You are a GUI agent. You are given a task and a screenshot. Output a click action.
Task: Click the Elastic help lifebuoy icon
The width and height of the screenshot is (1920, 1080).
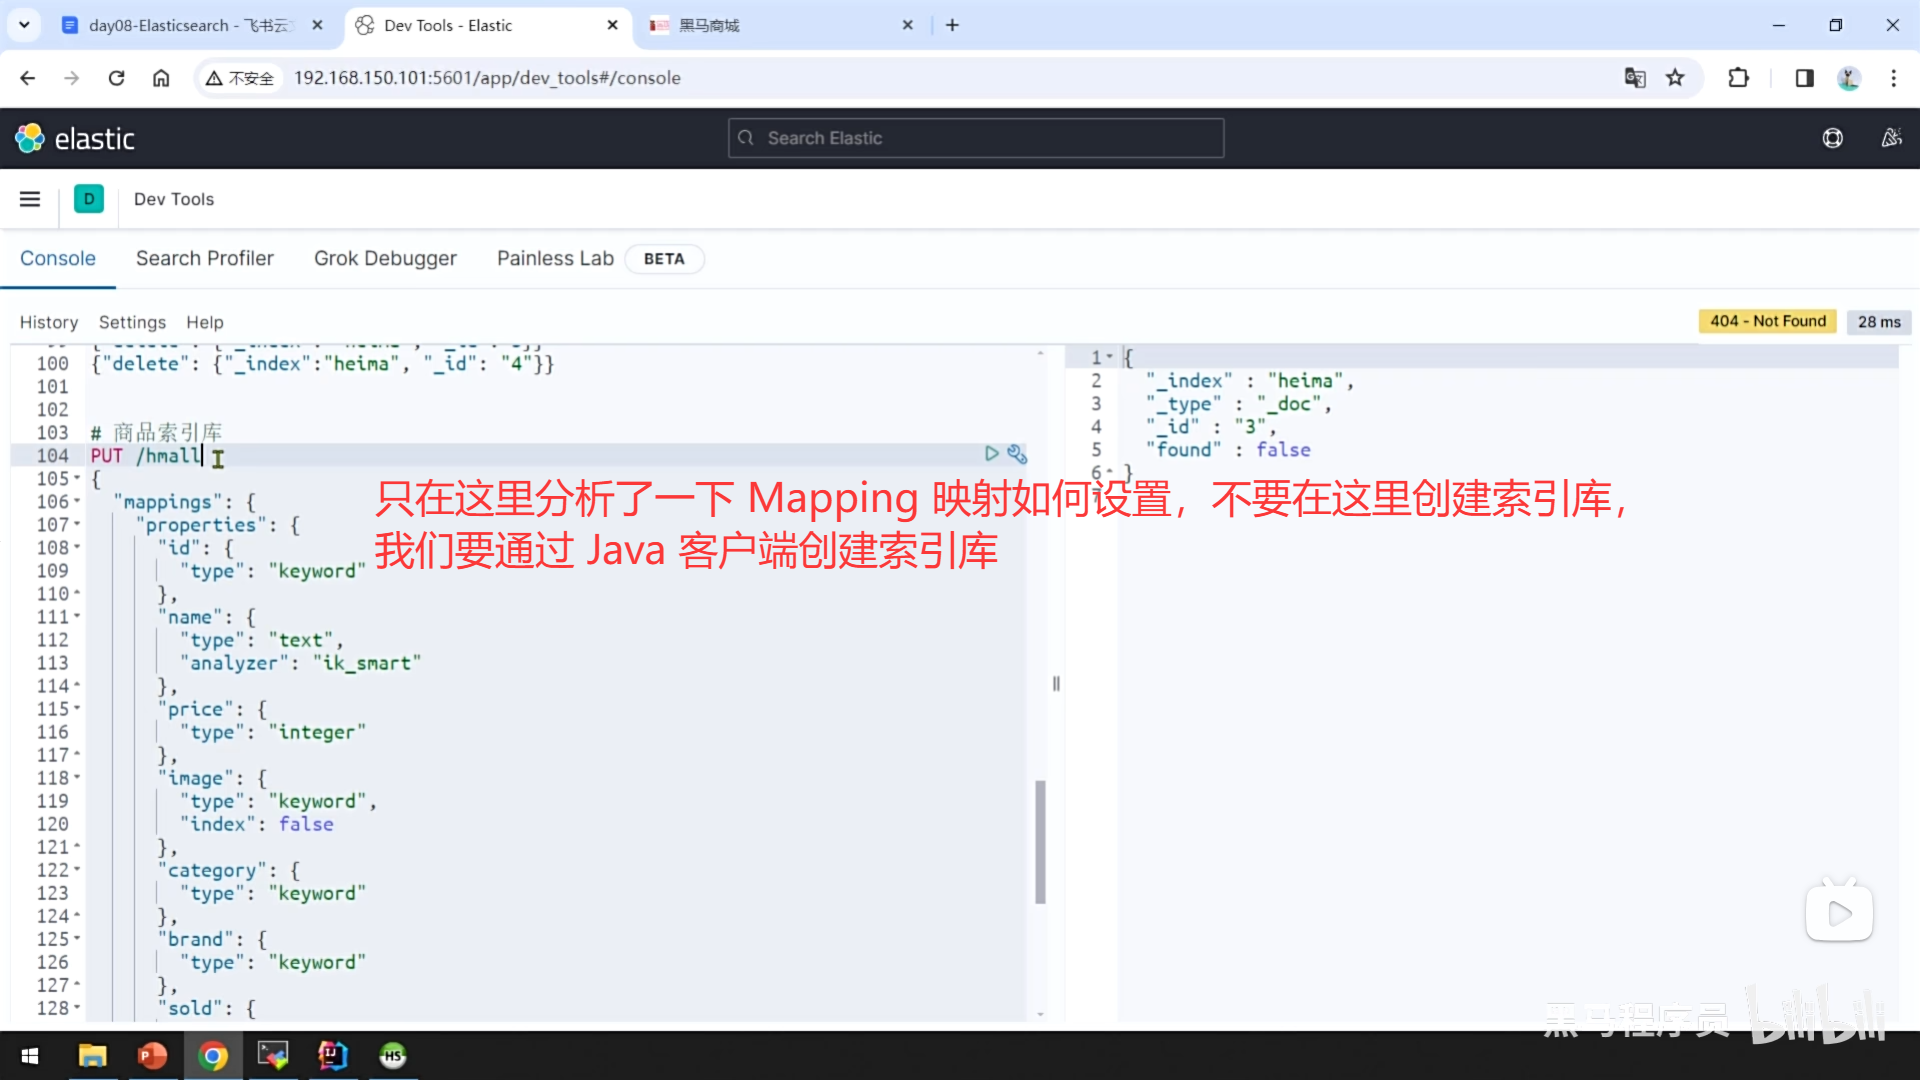1832,138
